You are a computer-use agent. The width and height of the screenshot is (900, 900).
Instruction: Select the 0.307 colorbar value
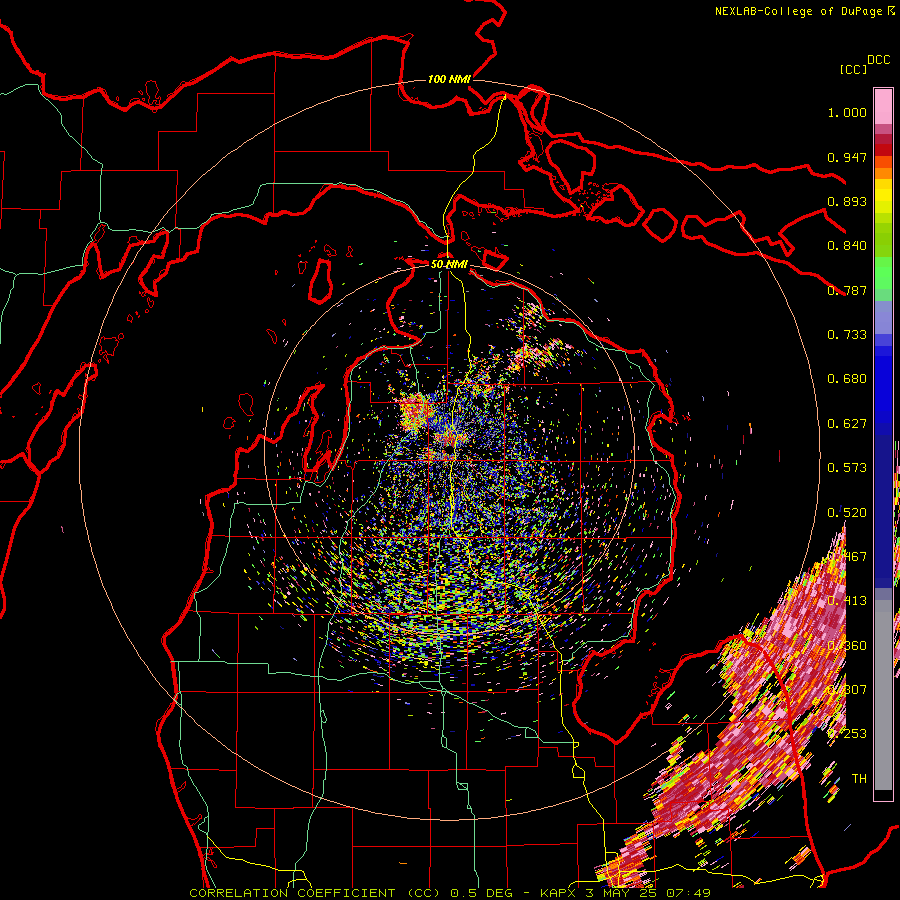[847, 690]
